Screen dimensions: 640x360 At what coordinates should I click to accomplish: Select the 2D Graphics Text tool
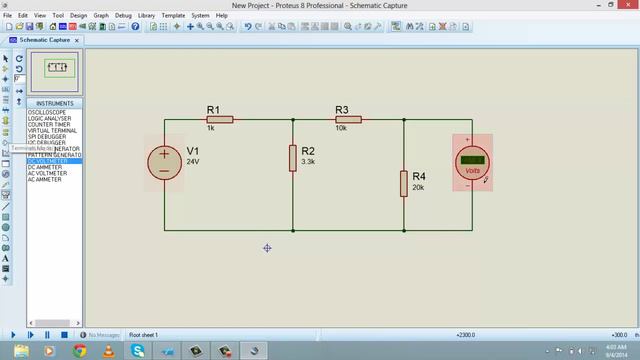point(5,258)
